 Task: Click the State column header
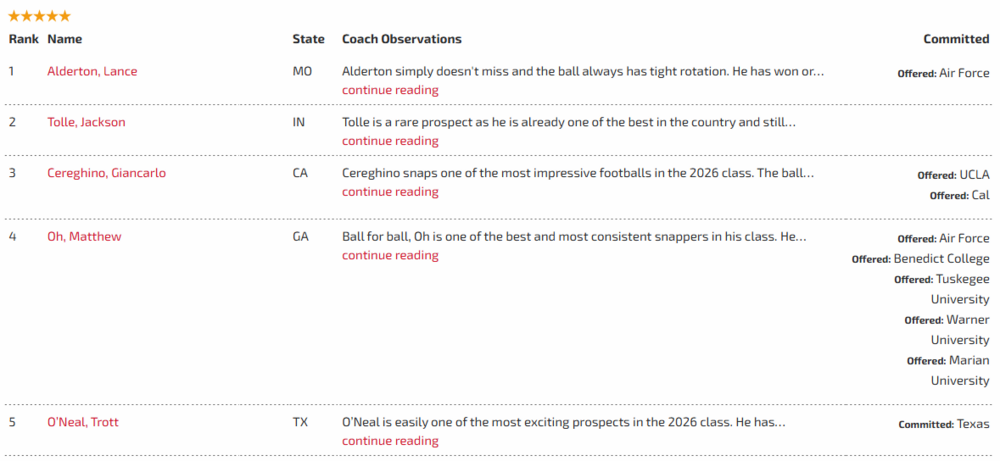click(x=308, y=39)
